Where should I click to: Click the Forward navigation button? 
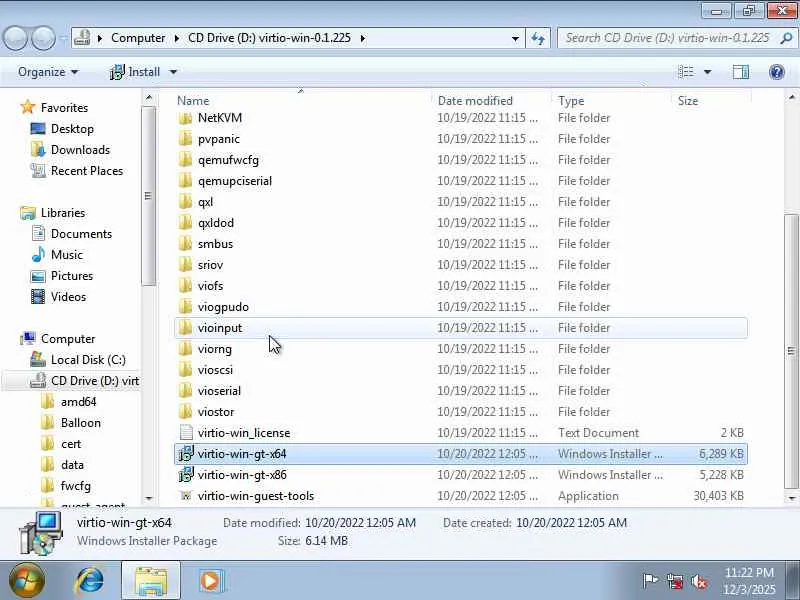point(43,38)
